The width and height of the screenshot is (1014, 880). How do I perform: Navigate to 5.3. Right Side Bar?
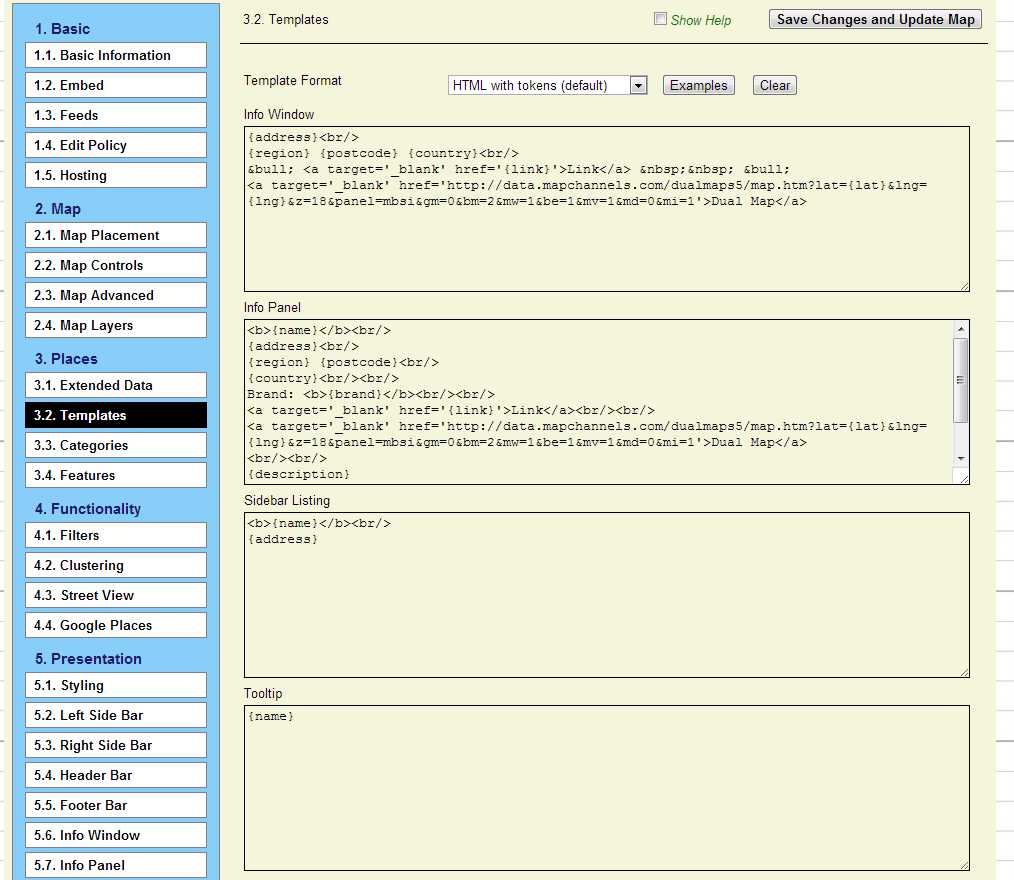coord(116,746)
